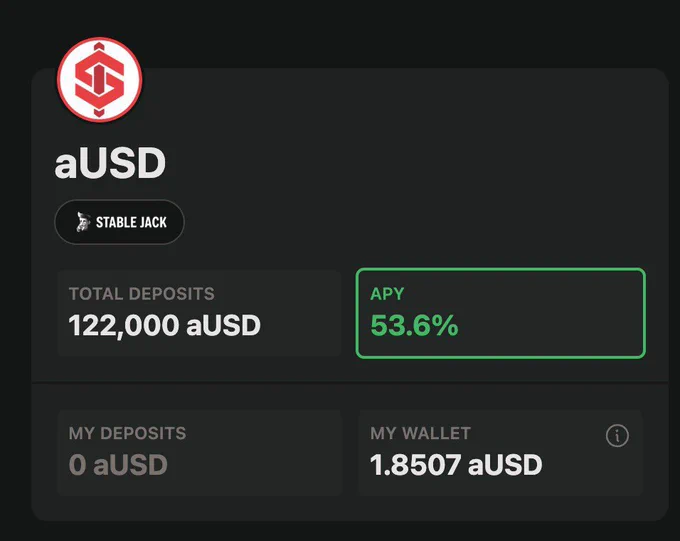Select the My Wallet card
Image resolution: width=680 pixels, height=541 pixels.
(x=500, y=452)
